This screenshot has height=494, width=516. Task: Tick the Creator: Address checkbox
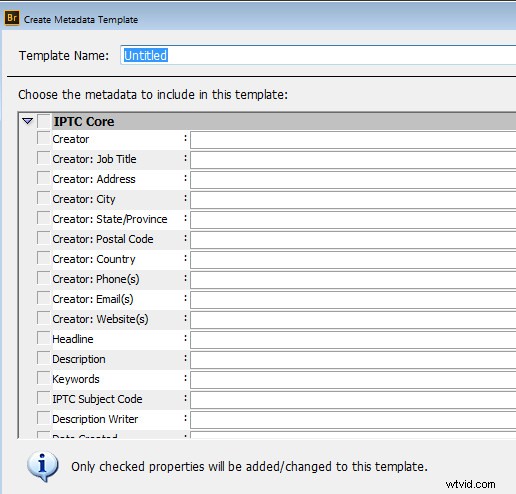44,178
